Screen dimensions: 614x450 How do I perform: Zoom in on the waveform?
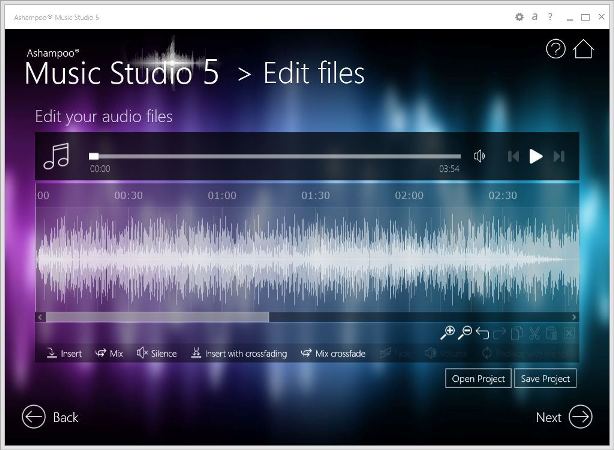[447, 333]
